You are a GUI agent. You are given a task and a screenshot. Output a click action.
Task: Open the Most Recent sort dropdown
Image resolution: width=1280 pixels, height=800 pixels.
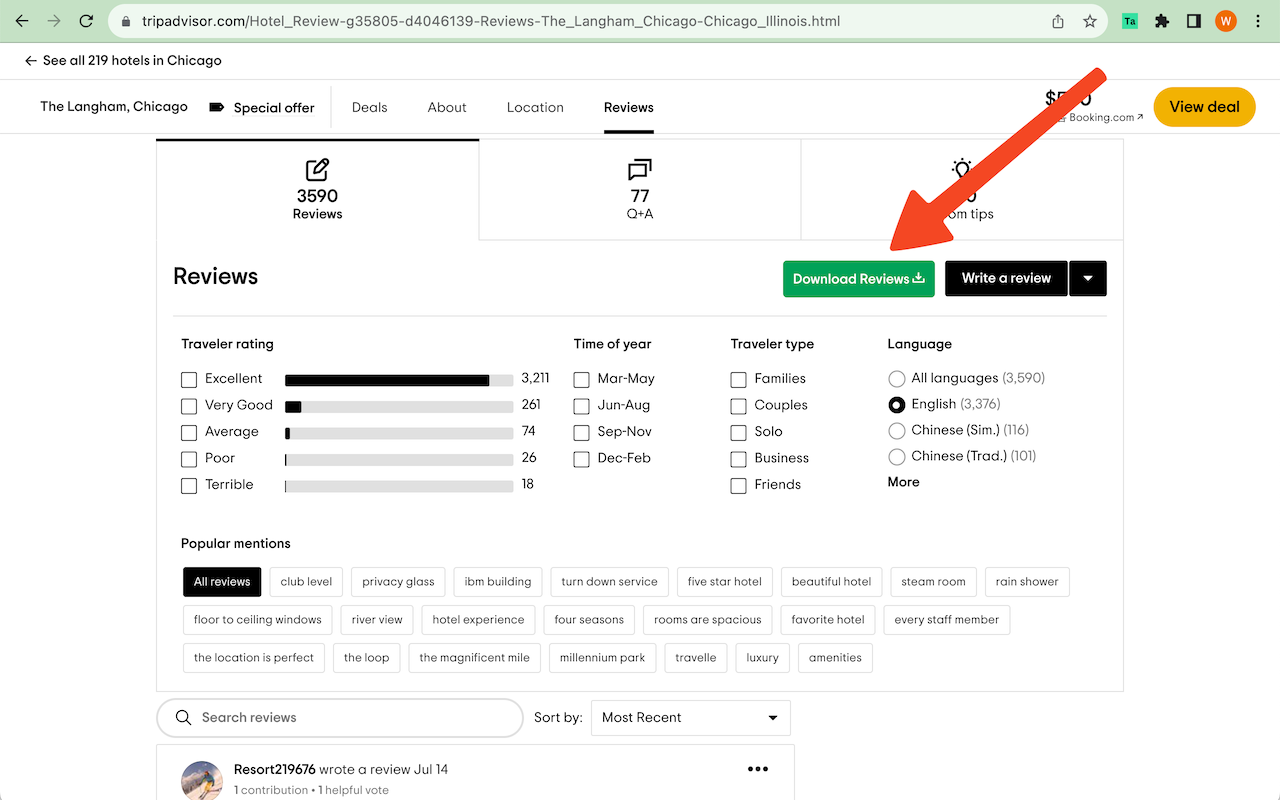pyautogui.click(x=690, y=718)
